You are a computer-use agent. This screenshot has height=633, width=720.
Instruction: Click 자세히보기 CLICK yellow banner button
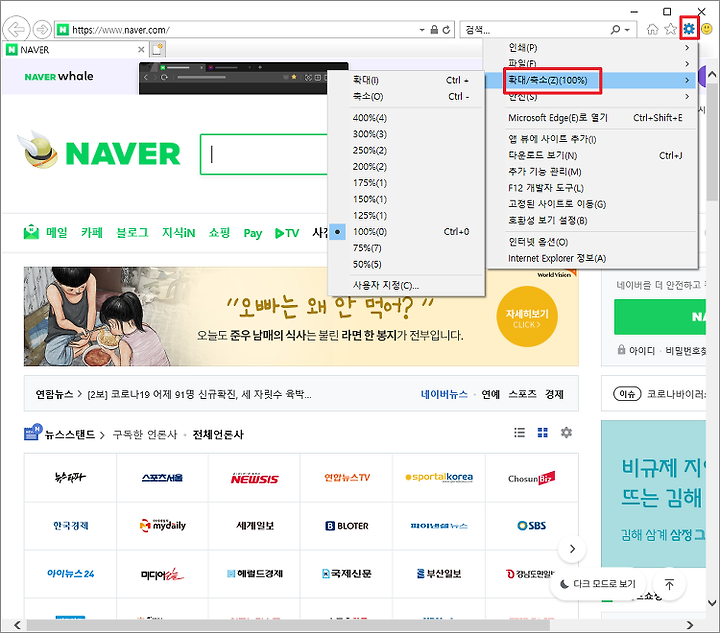527,317
